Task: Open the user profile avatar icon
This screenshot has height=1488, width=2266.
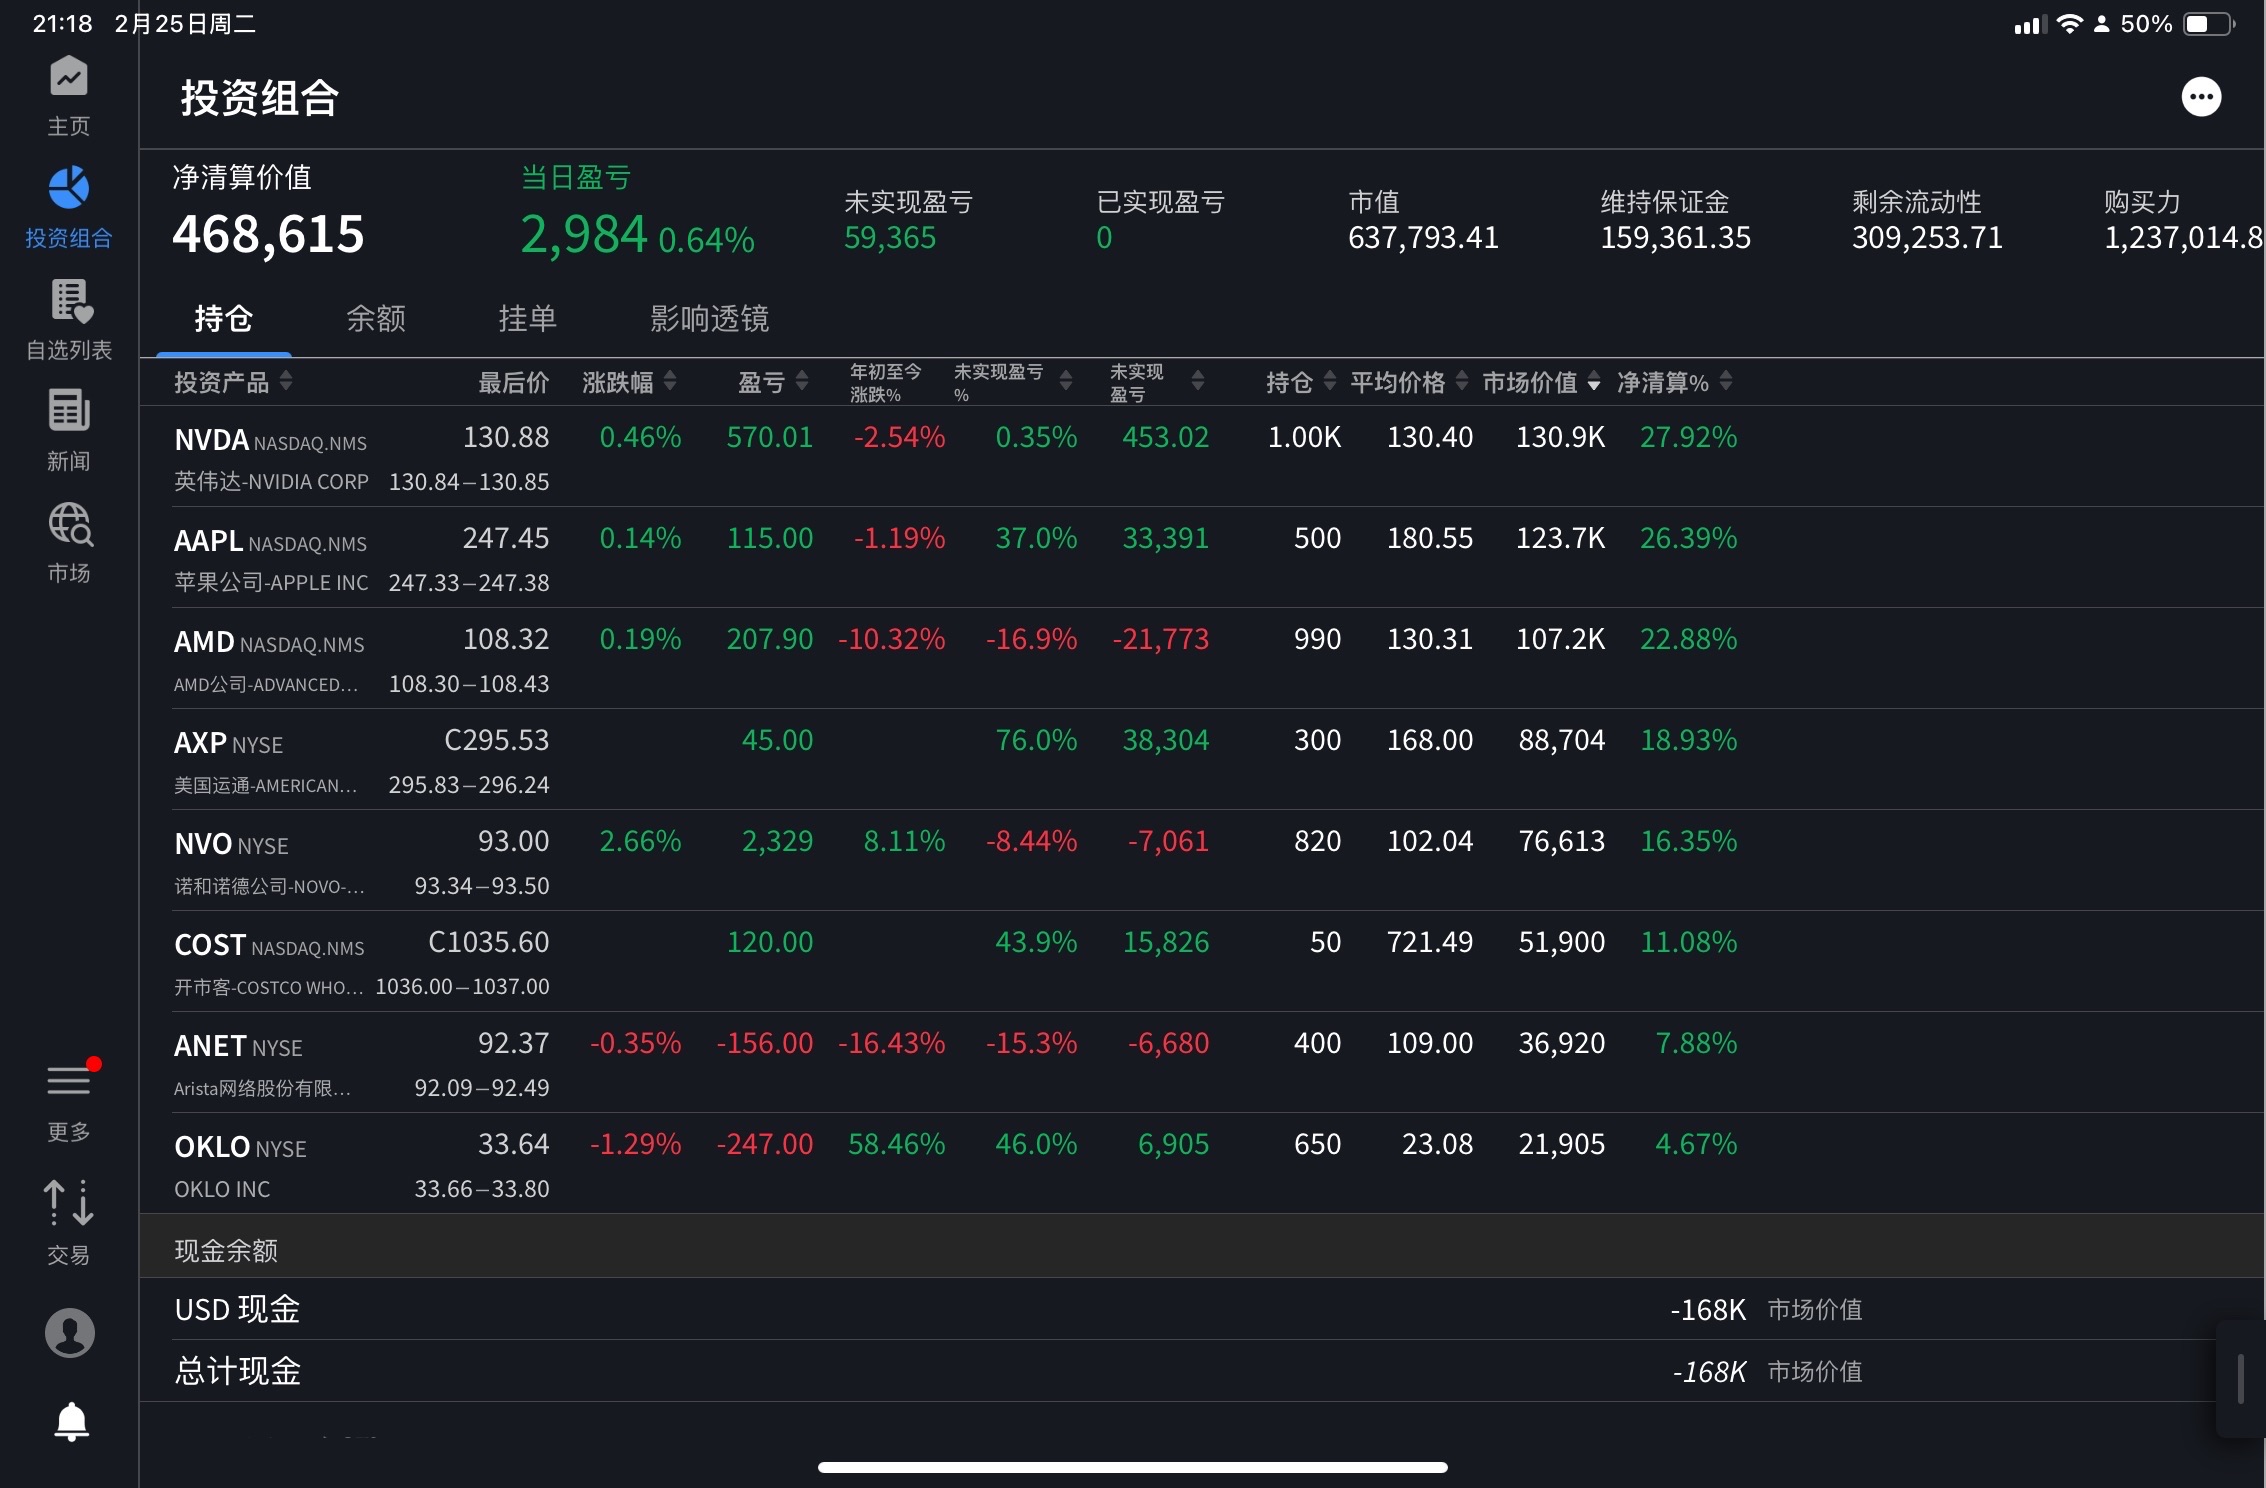Action: click(x=70, y=1332)
